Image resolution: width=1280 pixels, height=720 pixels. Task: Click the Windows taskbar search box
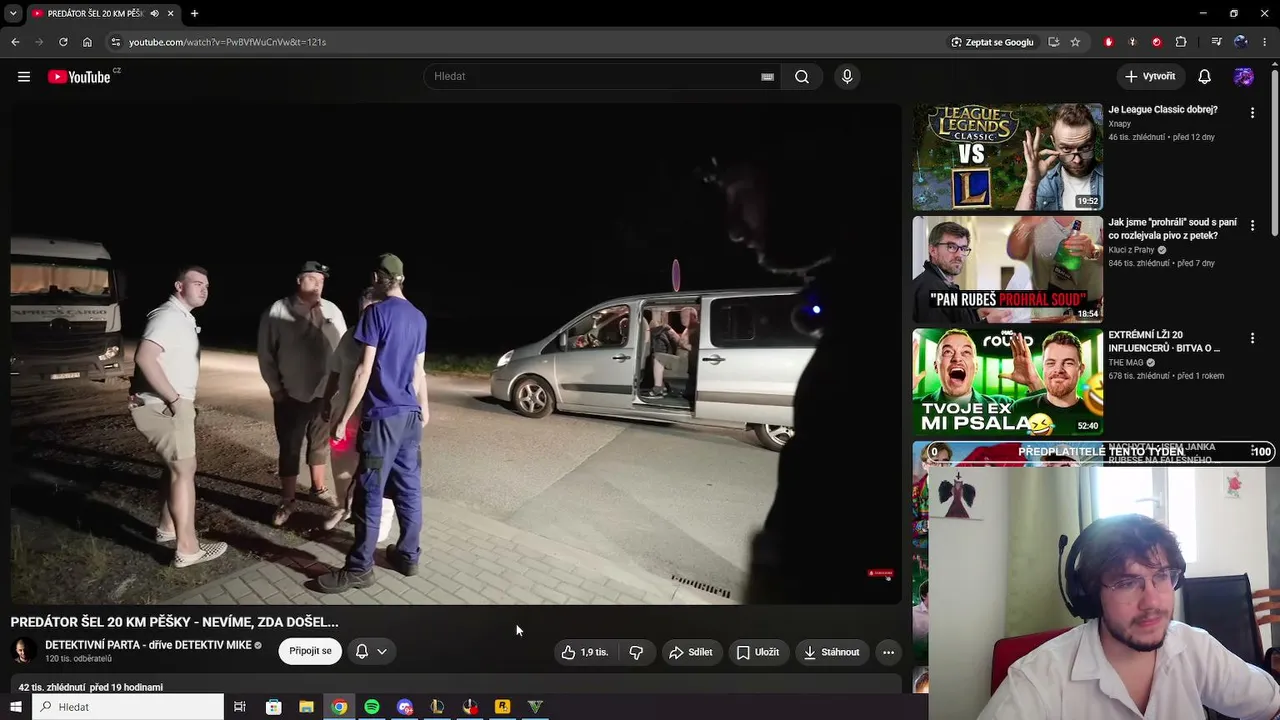point(127,707)
